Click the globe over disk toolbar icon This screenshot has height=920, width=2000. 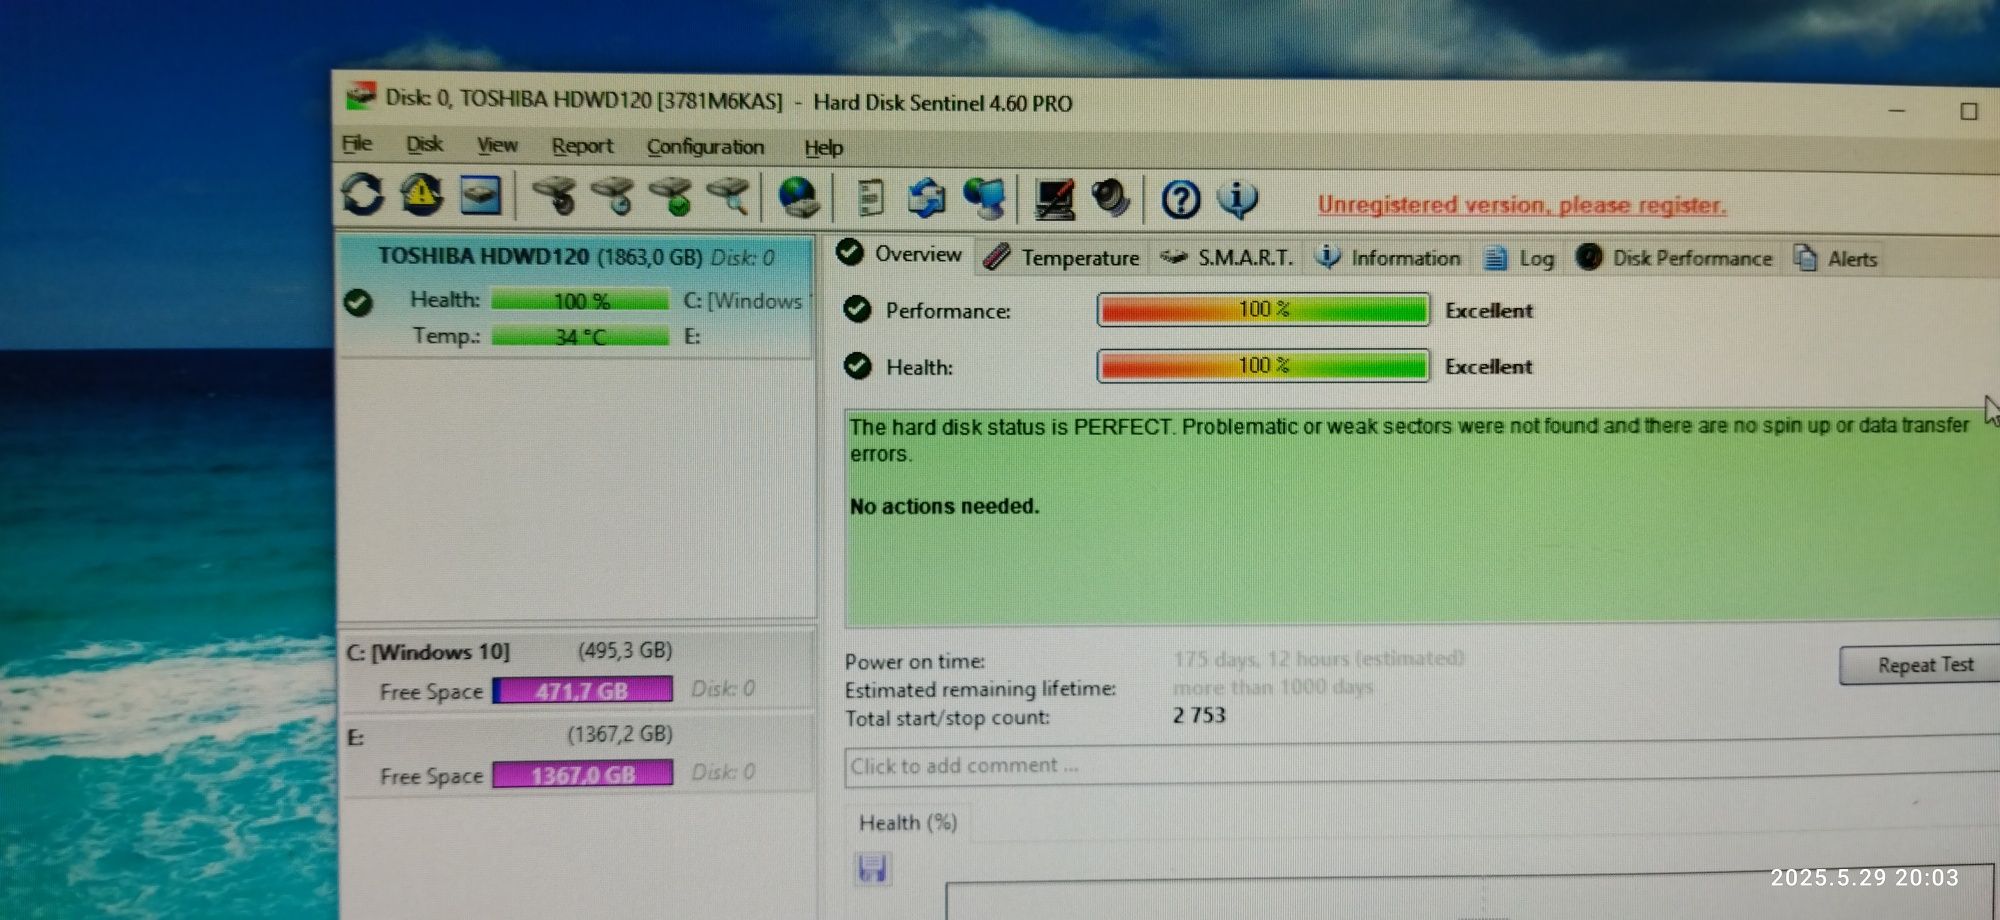click(799, 197)
